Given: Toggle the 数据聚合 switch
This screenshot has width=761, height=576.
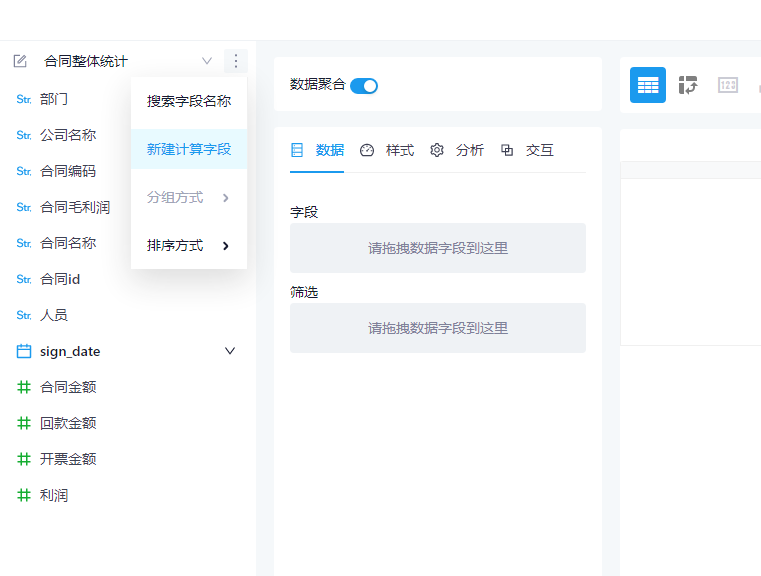Looking at the screenshot, I should coord(364,85).
